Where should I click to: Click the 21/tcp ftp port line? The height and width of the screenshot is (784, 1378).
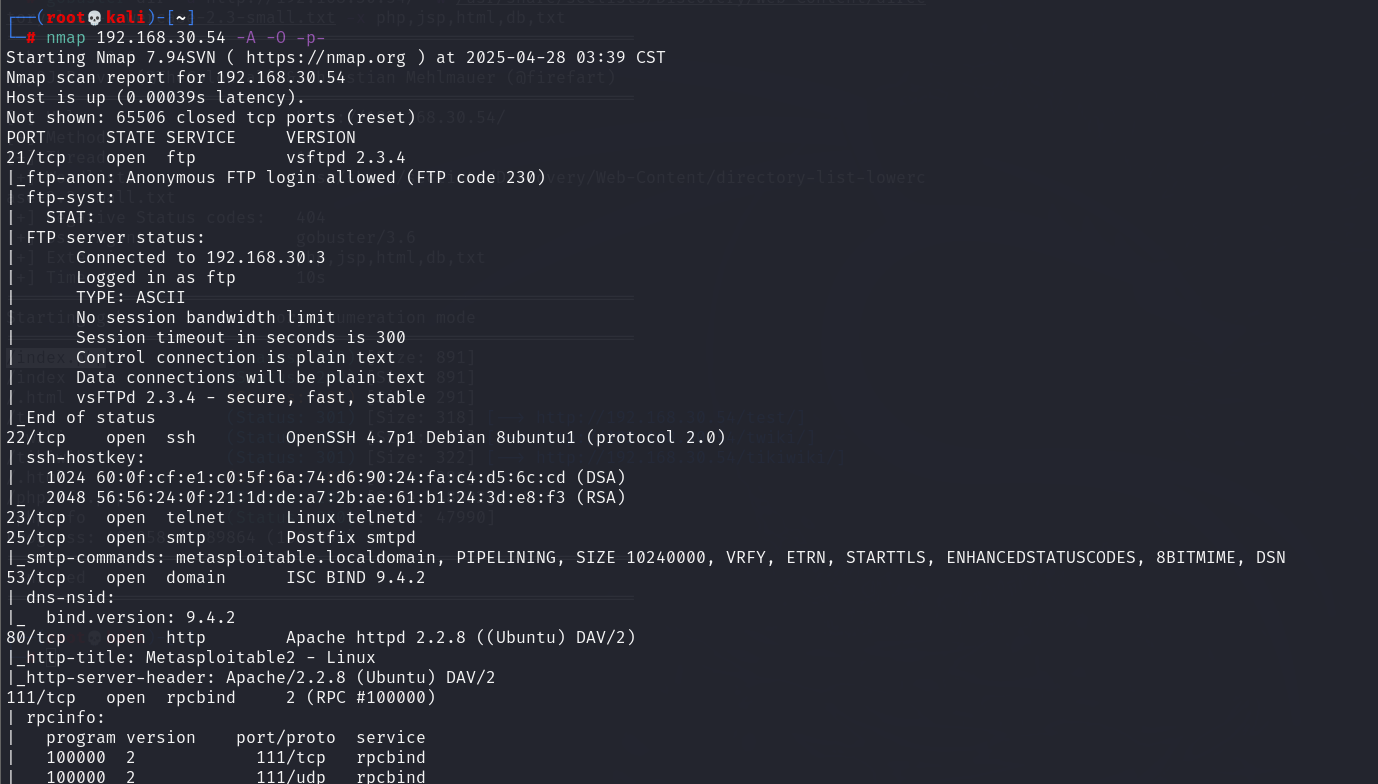206,157
